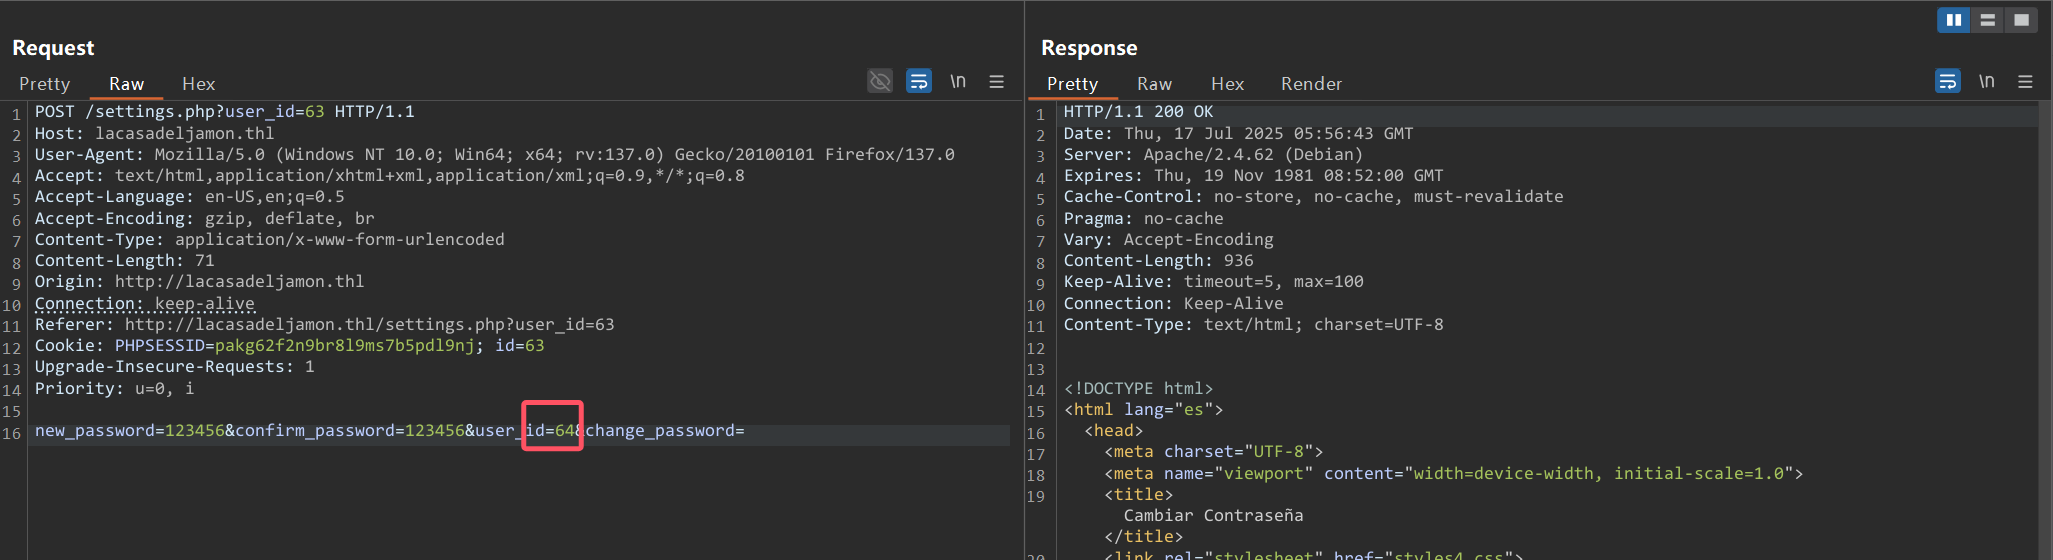
Task: Click the Cache-Control response header
Action: 1313,197
